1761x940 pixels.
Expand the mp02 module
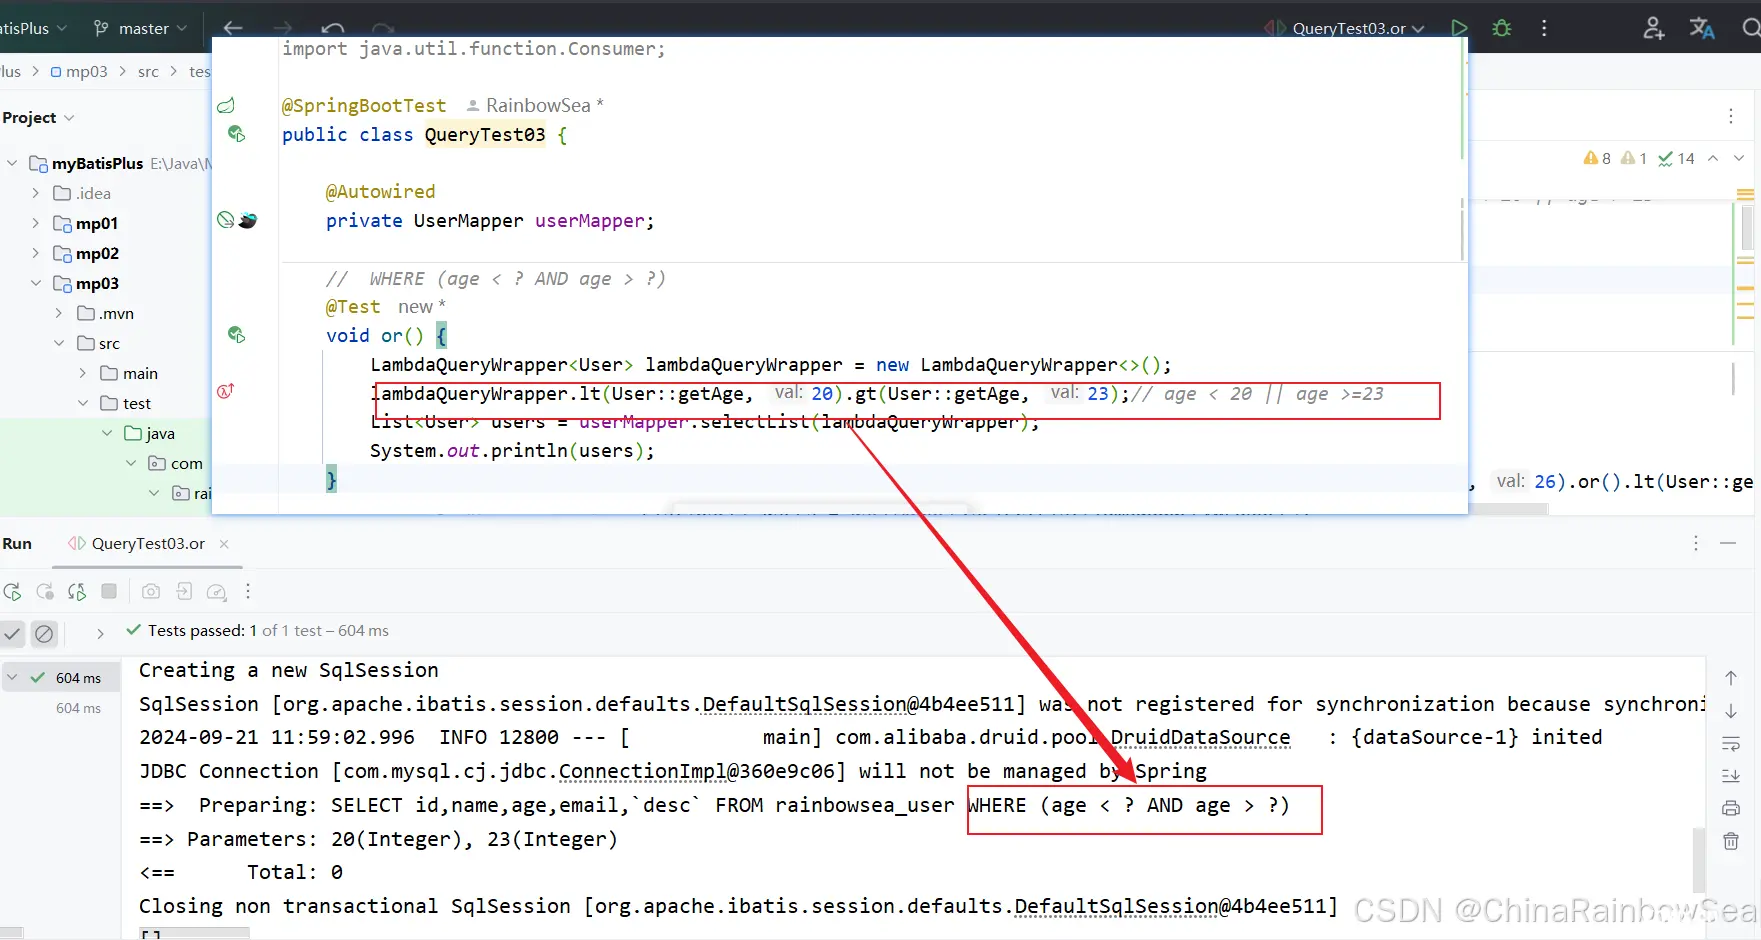pos(36,253)
